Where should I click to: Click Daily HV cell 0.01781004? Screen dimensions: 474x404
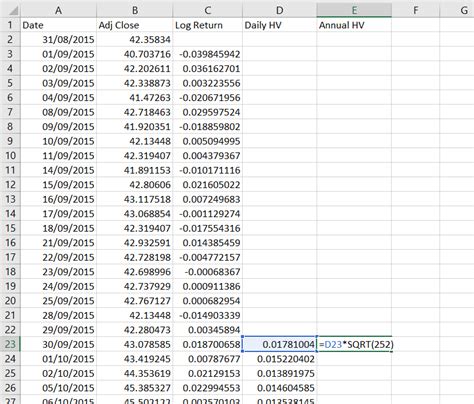pos(279,344)
